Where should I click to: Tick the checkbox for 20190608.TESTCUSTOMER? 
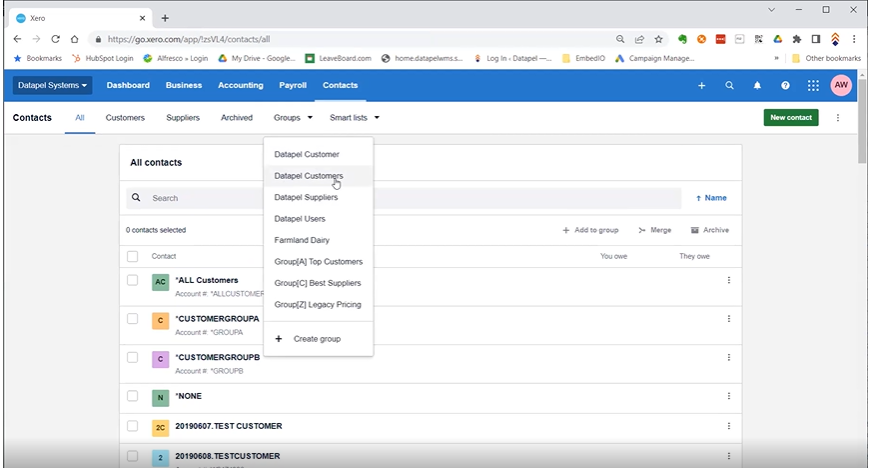[132, 456]
